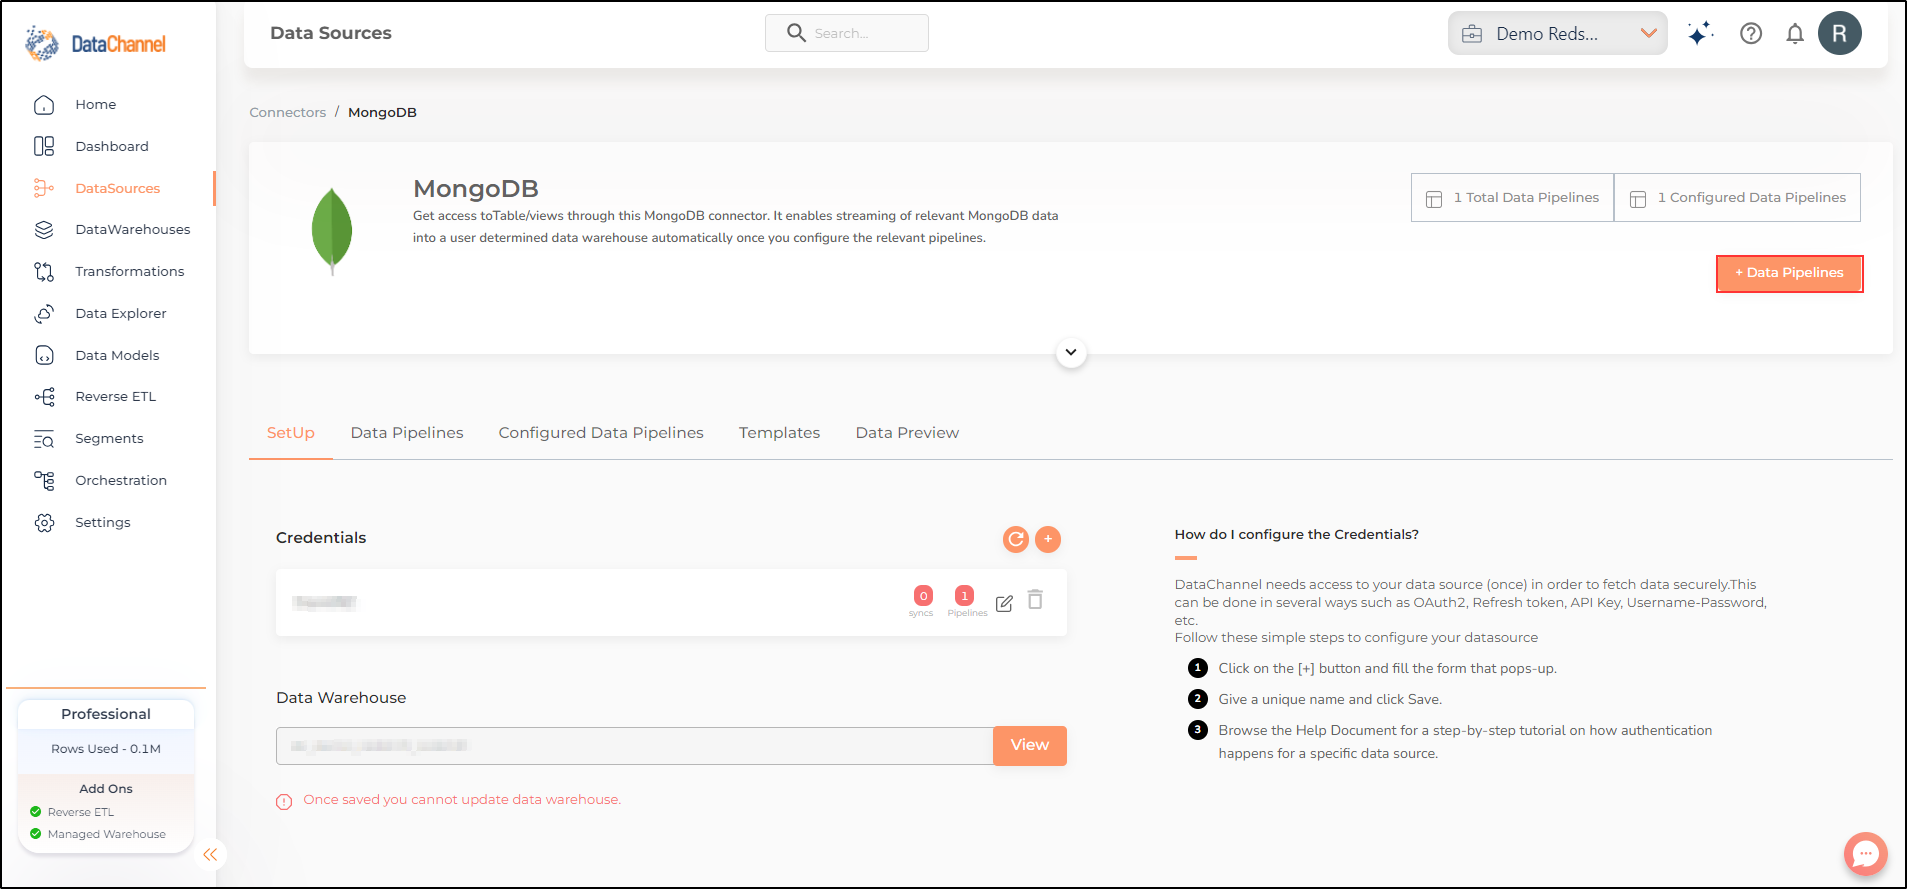Click the MongoDB breadcrumb
The height and width of the screenshot is (889, 1907).
pyautogui.click(x=382, y=112)
